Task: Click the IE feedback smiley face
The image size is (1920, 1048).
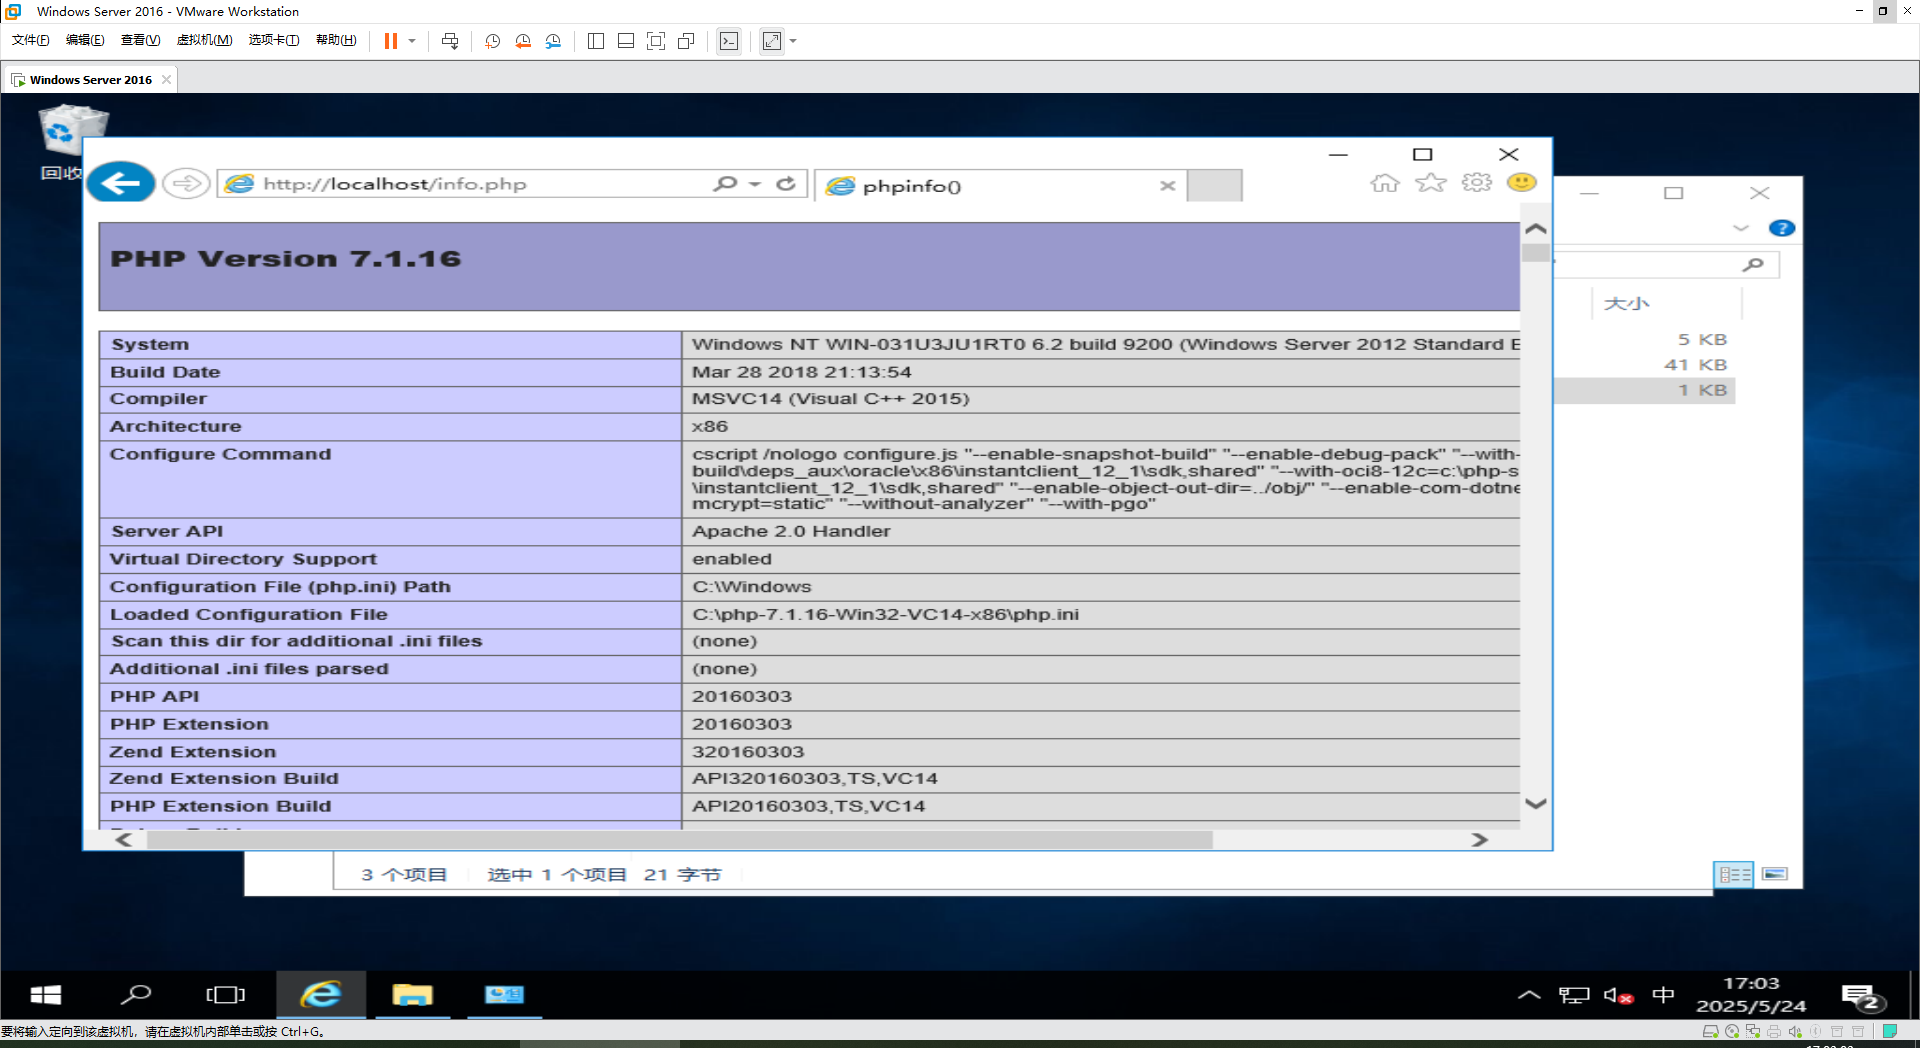Action: point(1522,182)
